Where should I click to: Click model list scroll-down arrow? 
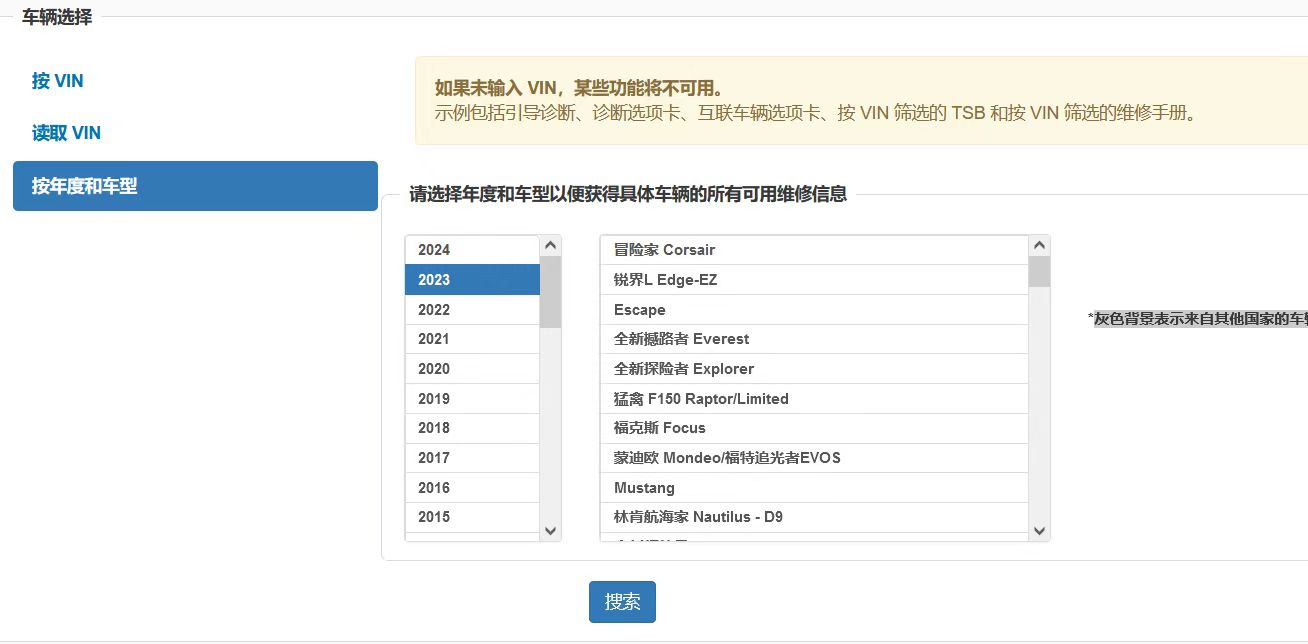click(x=1039, y=531)
